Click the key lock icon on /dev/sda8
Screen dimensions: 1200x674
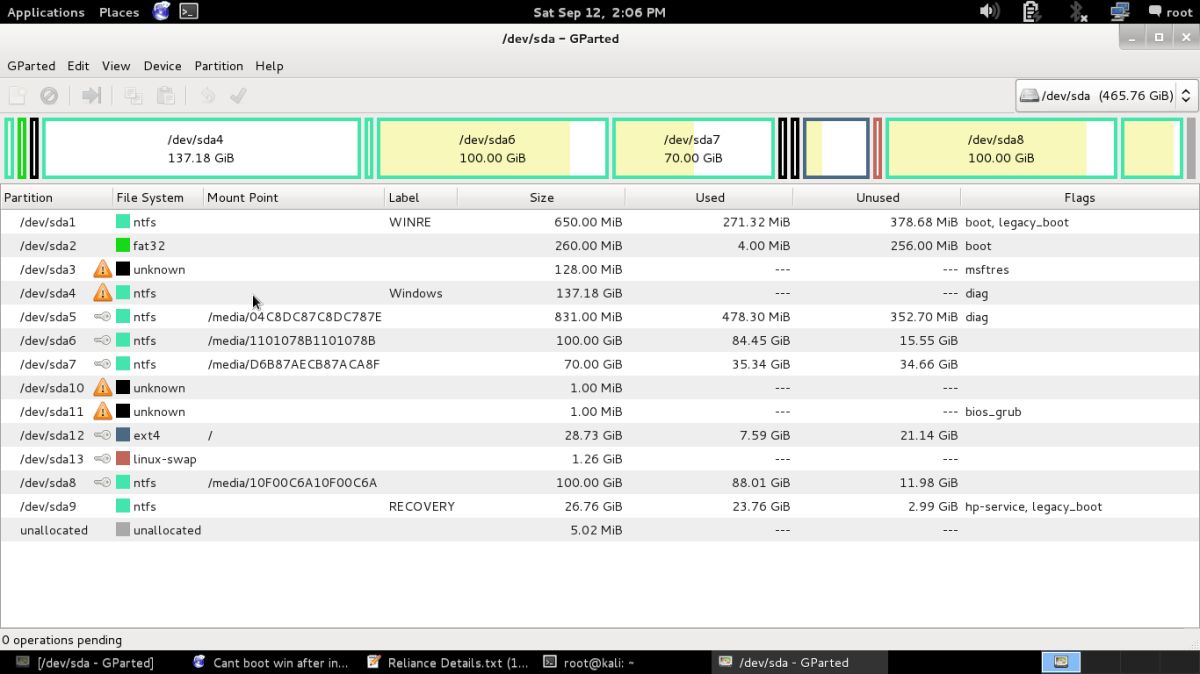click(x=102, y=483)
